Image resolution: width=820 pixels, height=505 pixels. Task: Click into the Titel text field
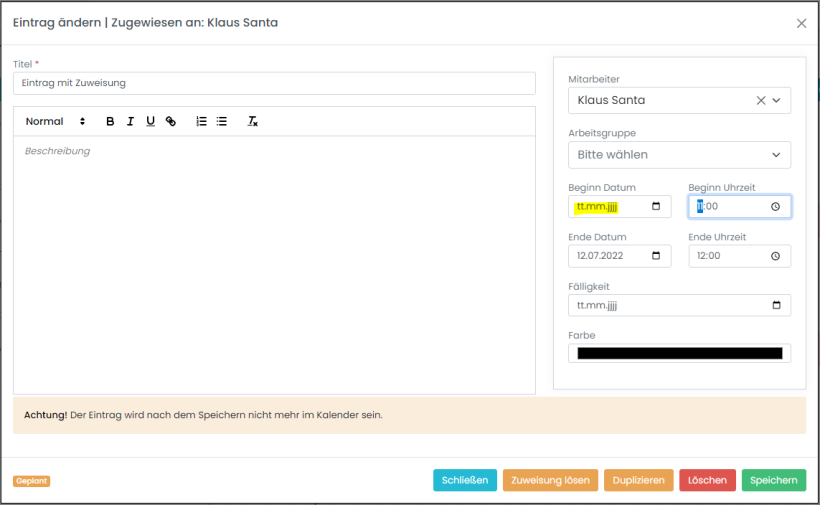point(274,83)
